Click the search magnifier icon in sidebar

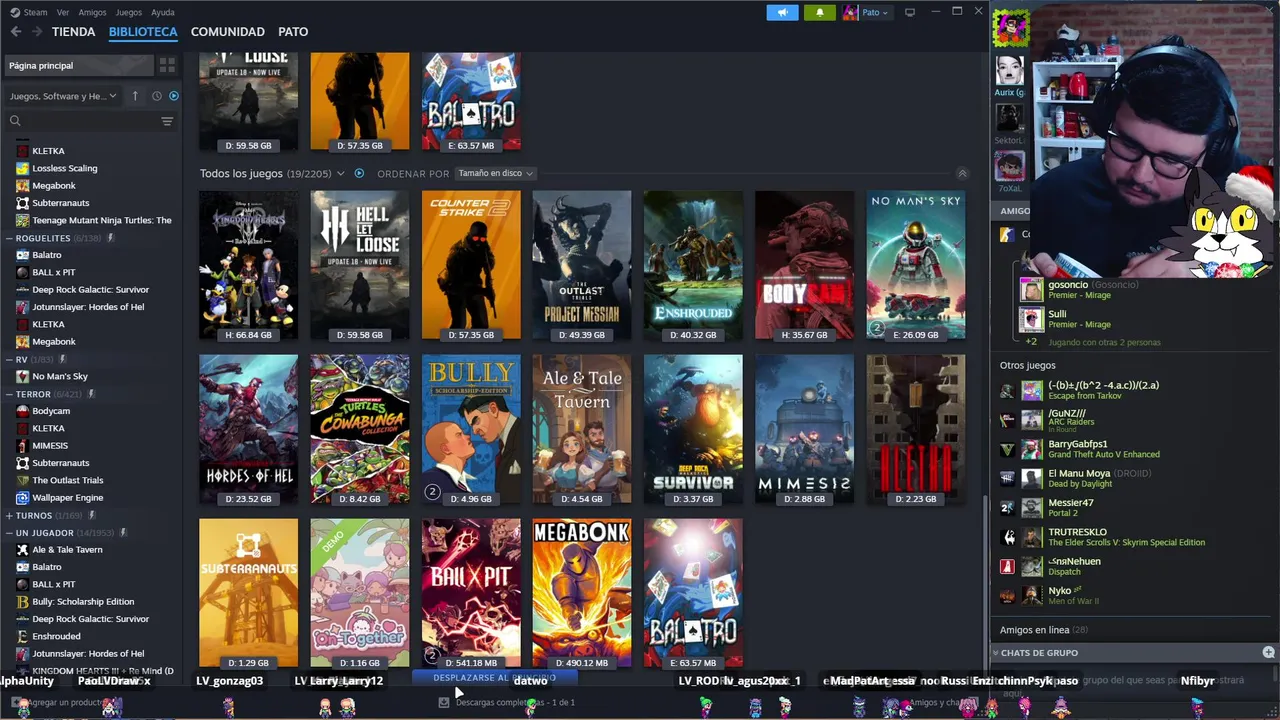click(15, 121)
